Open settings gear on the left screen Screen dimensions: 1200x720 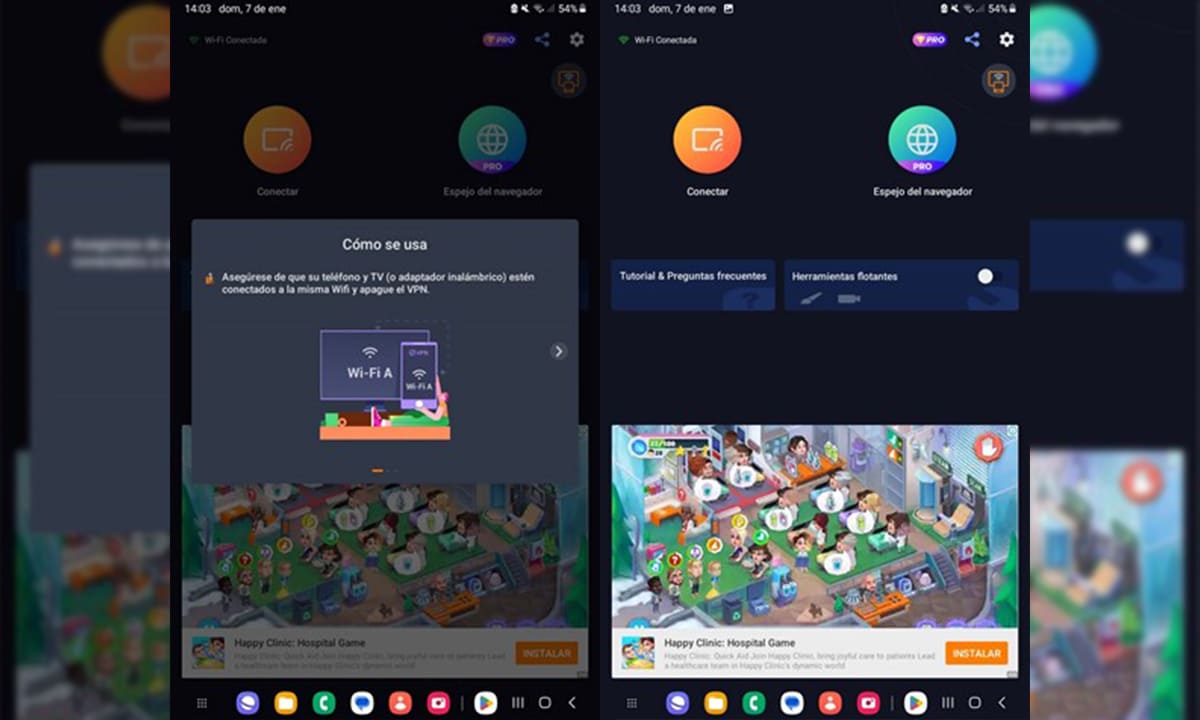(577, 40)
